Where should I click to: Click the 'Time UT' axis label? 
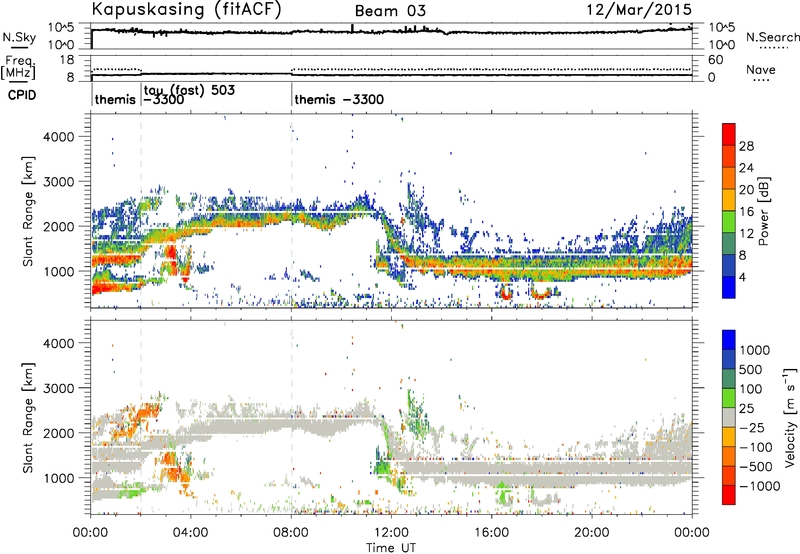[x=391, y=547]
